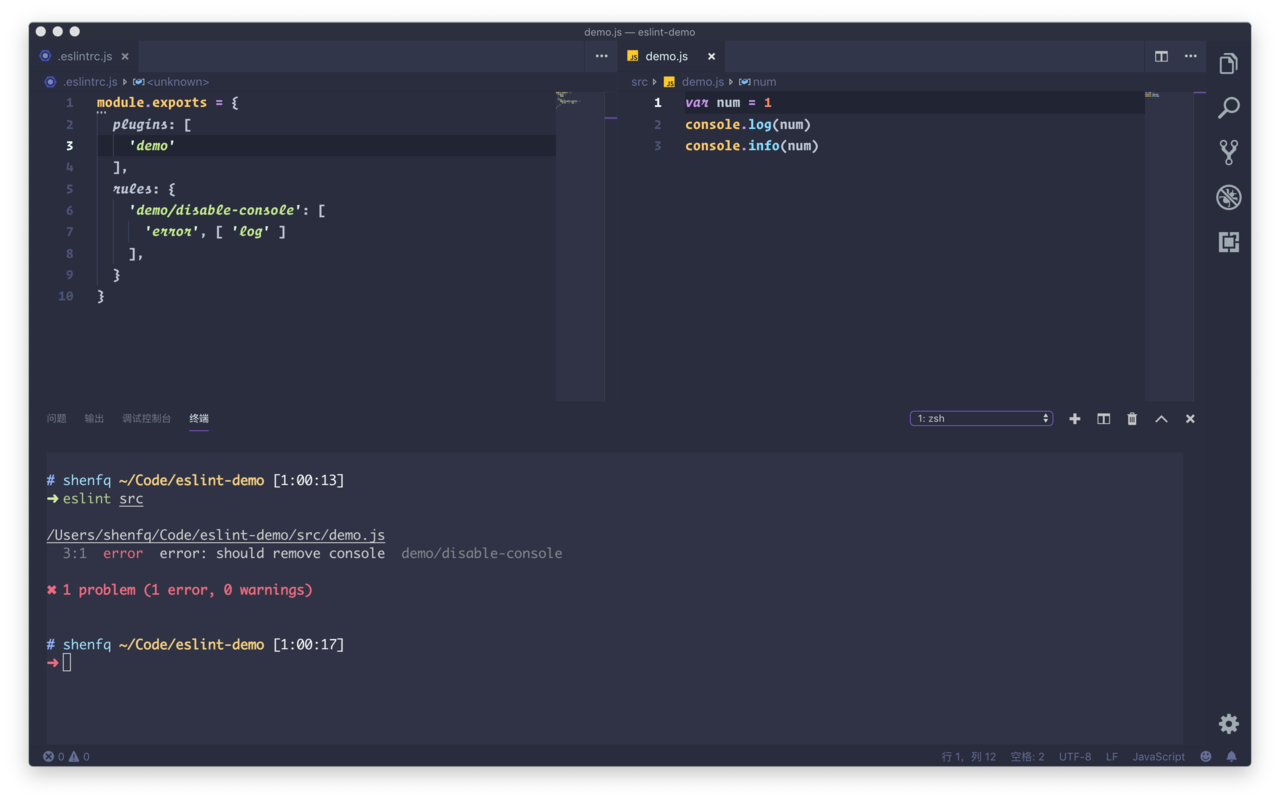The width and height of the screenshot is (1280, 802).
Task: Click line number 3 in .eslintrc.js gutter
Action: (69, 146)
